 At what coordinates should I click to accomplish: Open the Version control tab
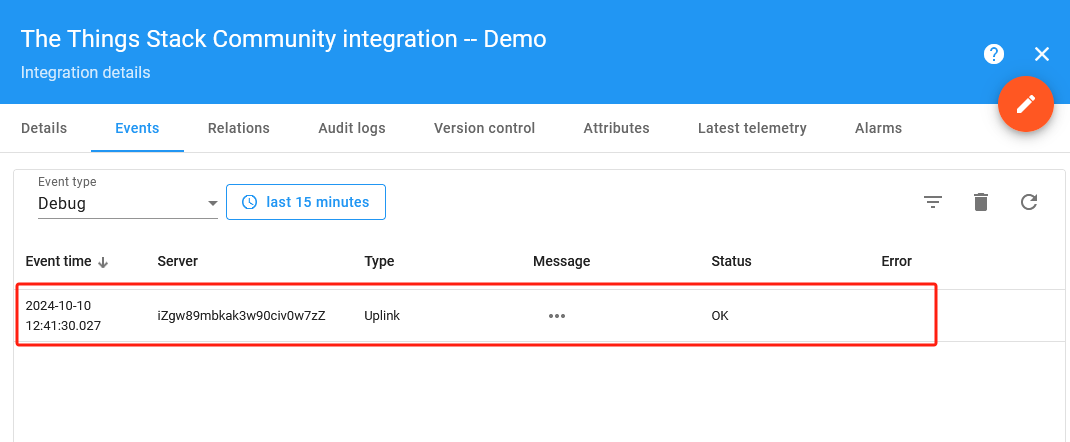pyautogui.click(x=484, y=128)
